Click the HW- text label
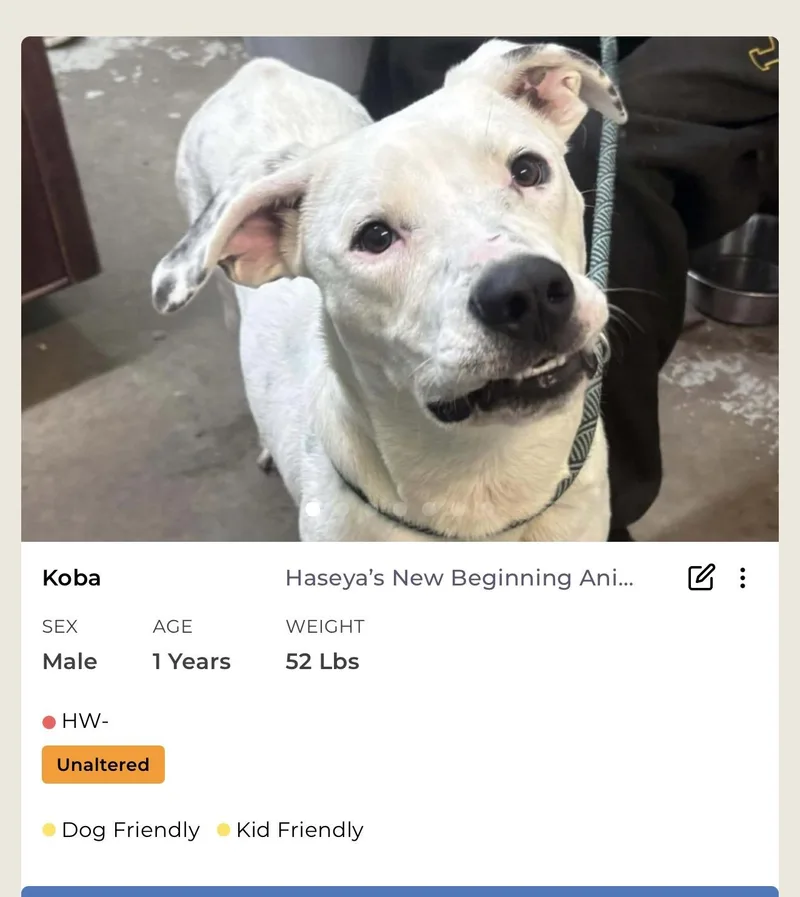The width and height of the screenshot is (800, 897). pos(85,721)
